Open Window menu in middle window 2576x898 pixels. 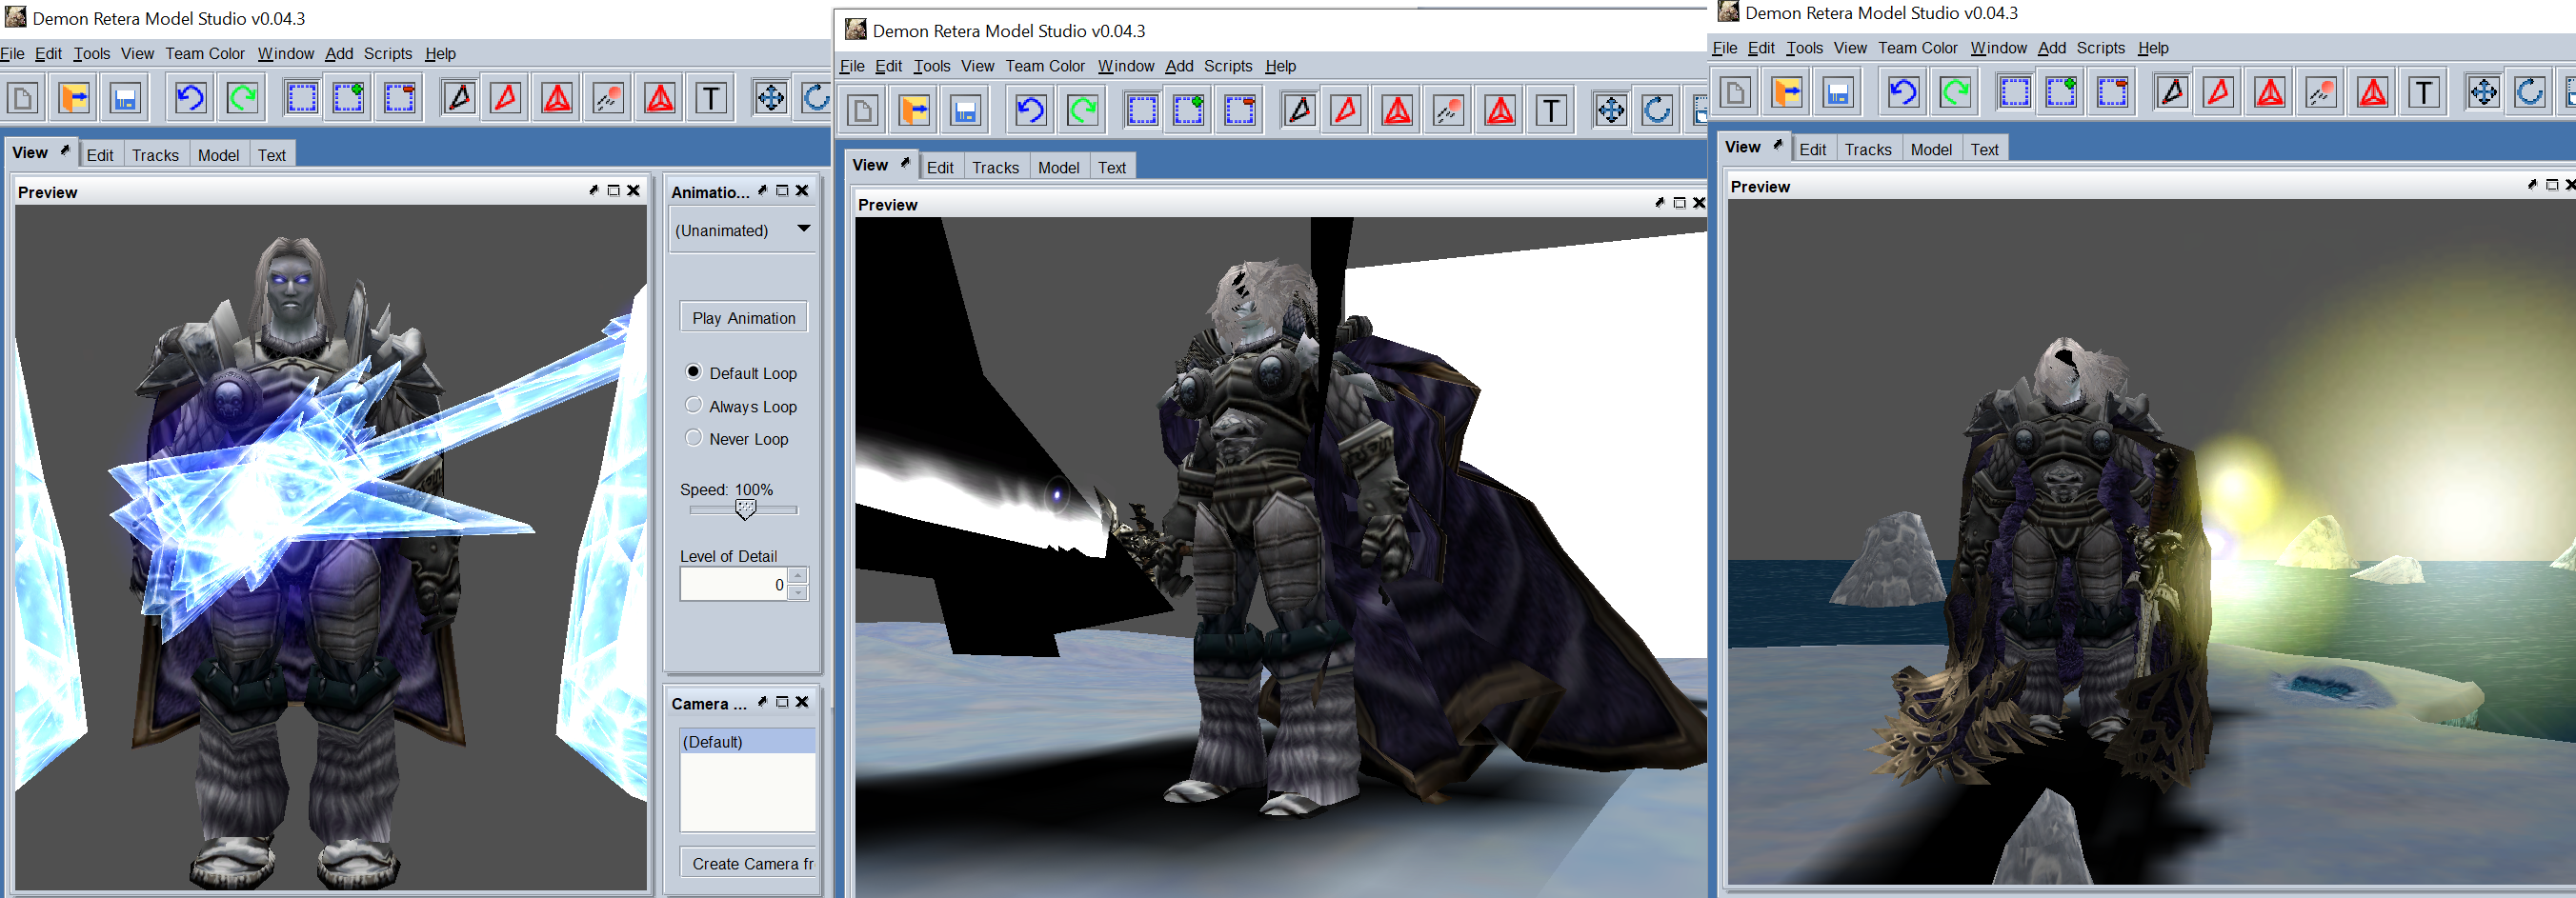coord(1126,66)
